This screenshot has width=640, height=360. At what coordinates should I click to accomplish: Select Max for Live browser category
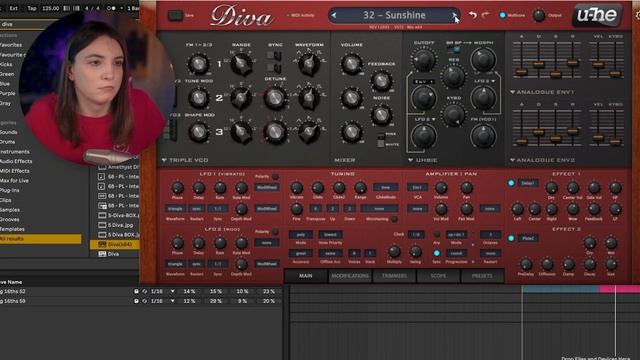pyautogui.click(x=15, y=180)
